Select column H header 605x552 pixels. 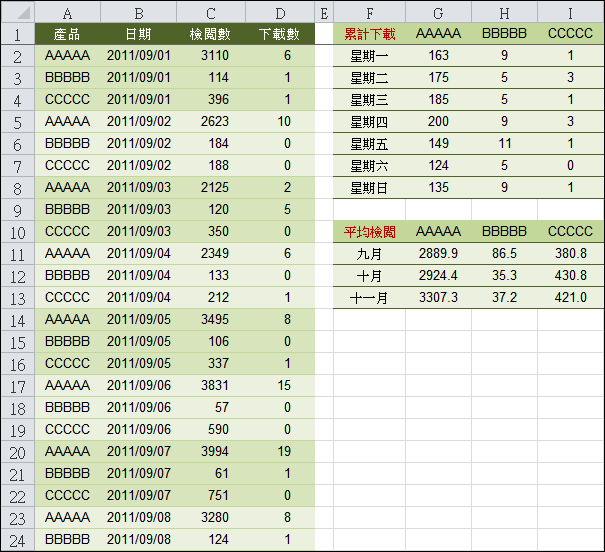(x=504, y=12)
